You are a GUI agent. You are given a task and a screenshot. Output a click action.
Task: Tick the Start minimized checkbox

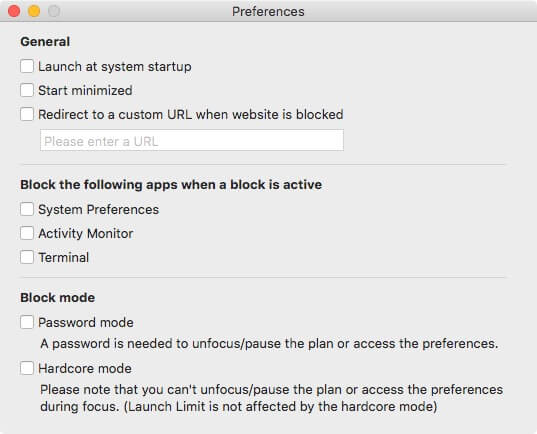tap(27, 90)
